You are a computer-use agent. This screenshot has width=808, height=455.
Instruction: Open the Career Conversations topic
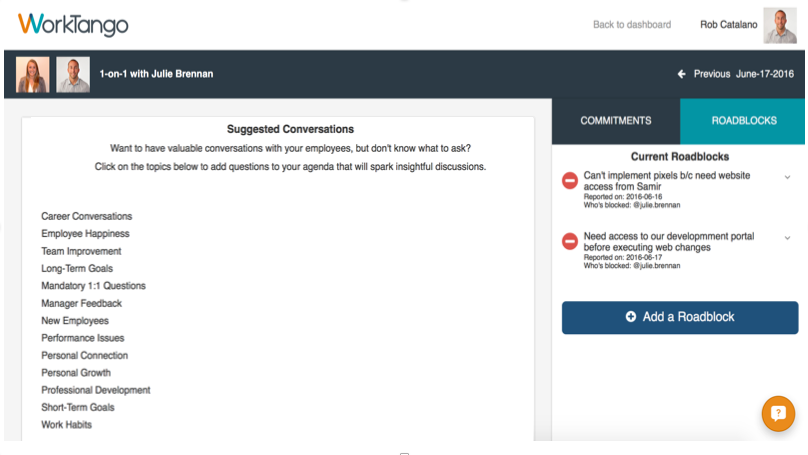87,216
